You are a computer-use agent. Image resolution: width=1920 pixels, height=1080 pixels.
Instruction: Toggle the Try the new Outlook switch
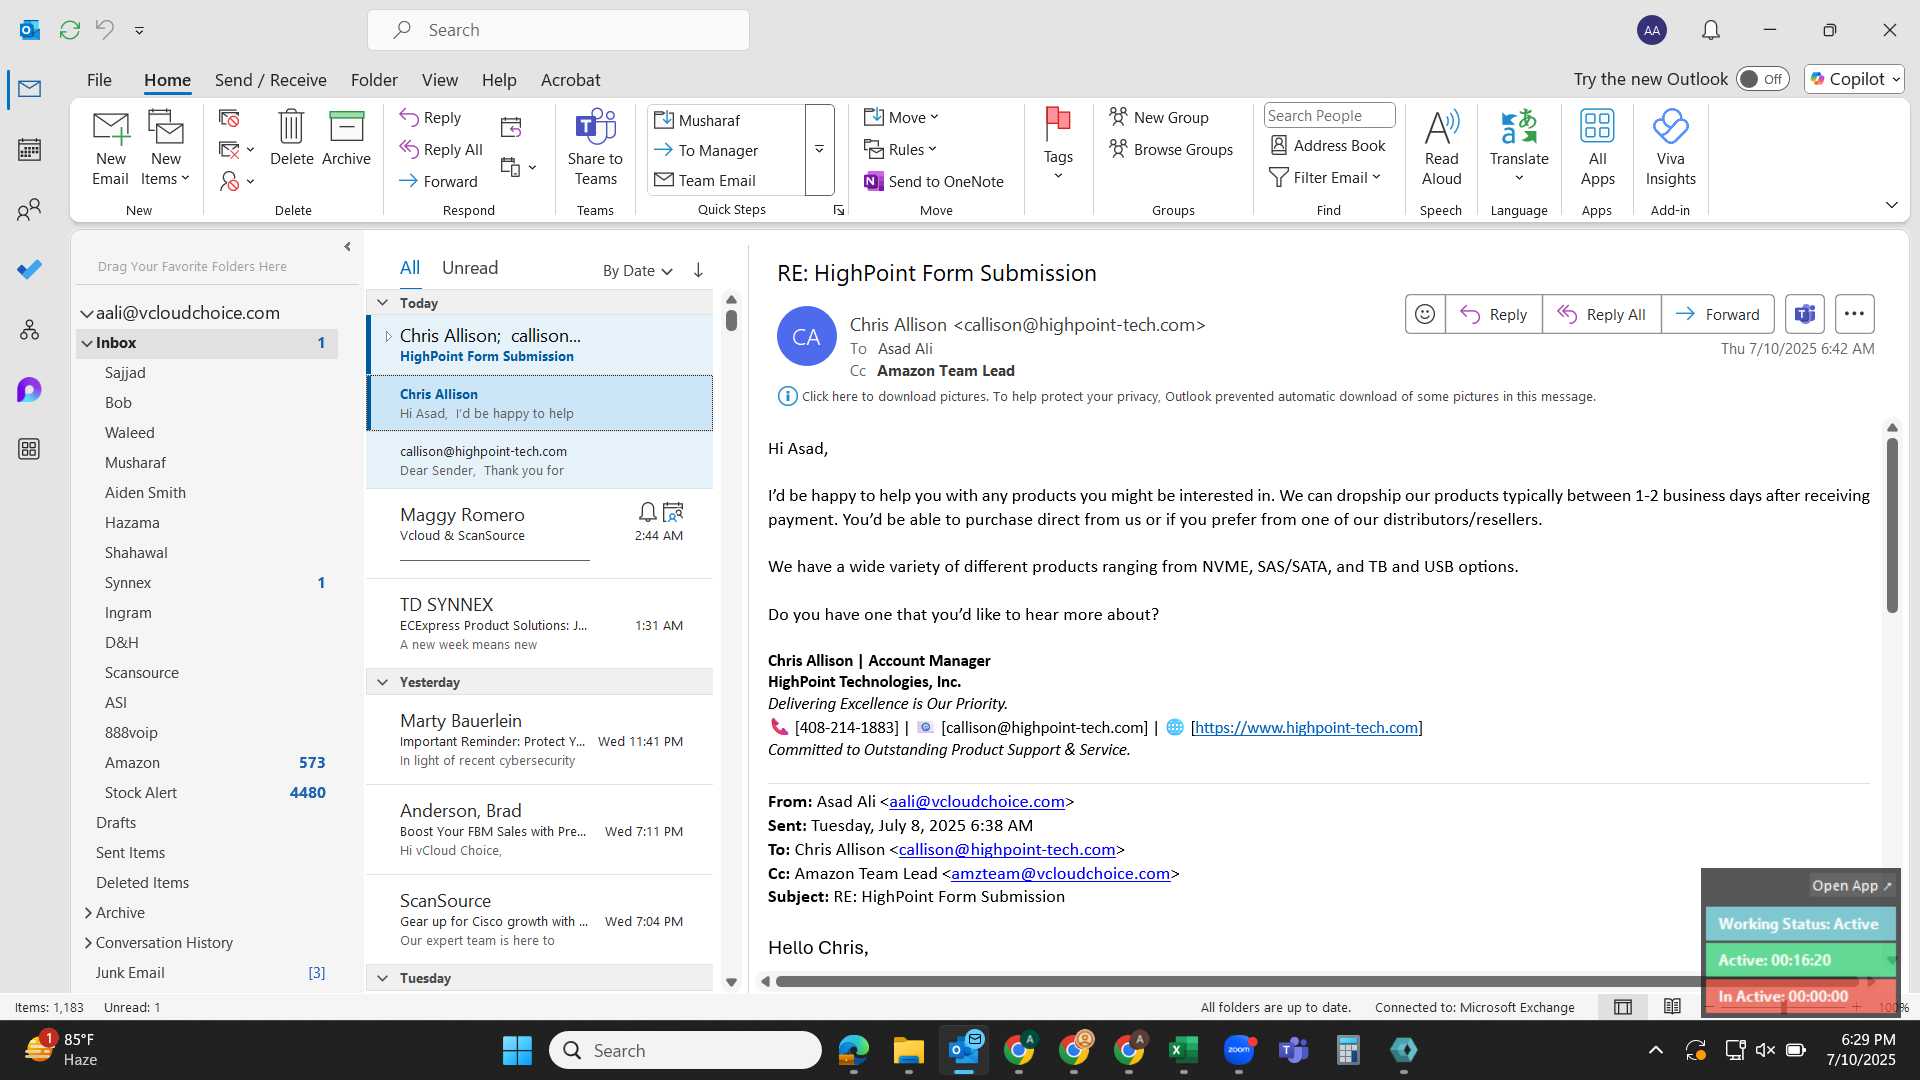coord(1762,79)
